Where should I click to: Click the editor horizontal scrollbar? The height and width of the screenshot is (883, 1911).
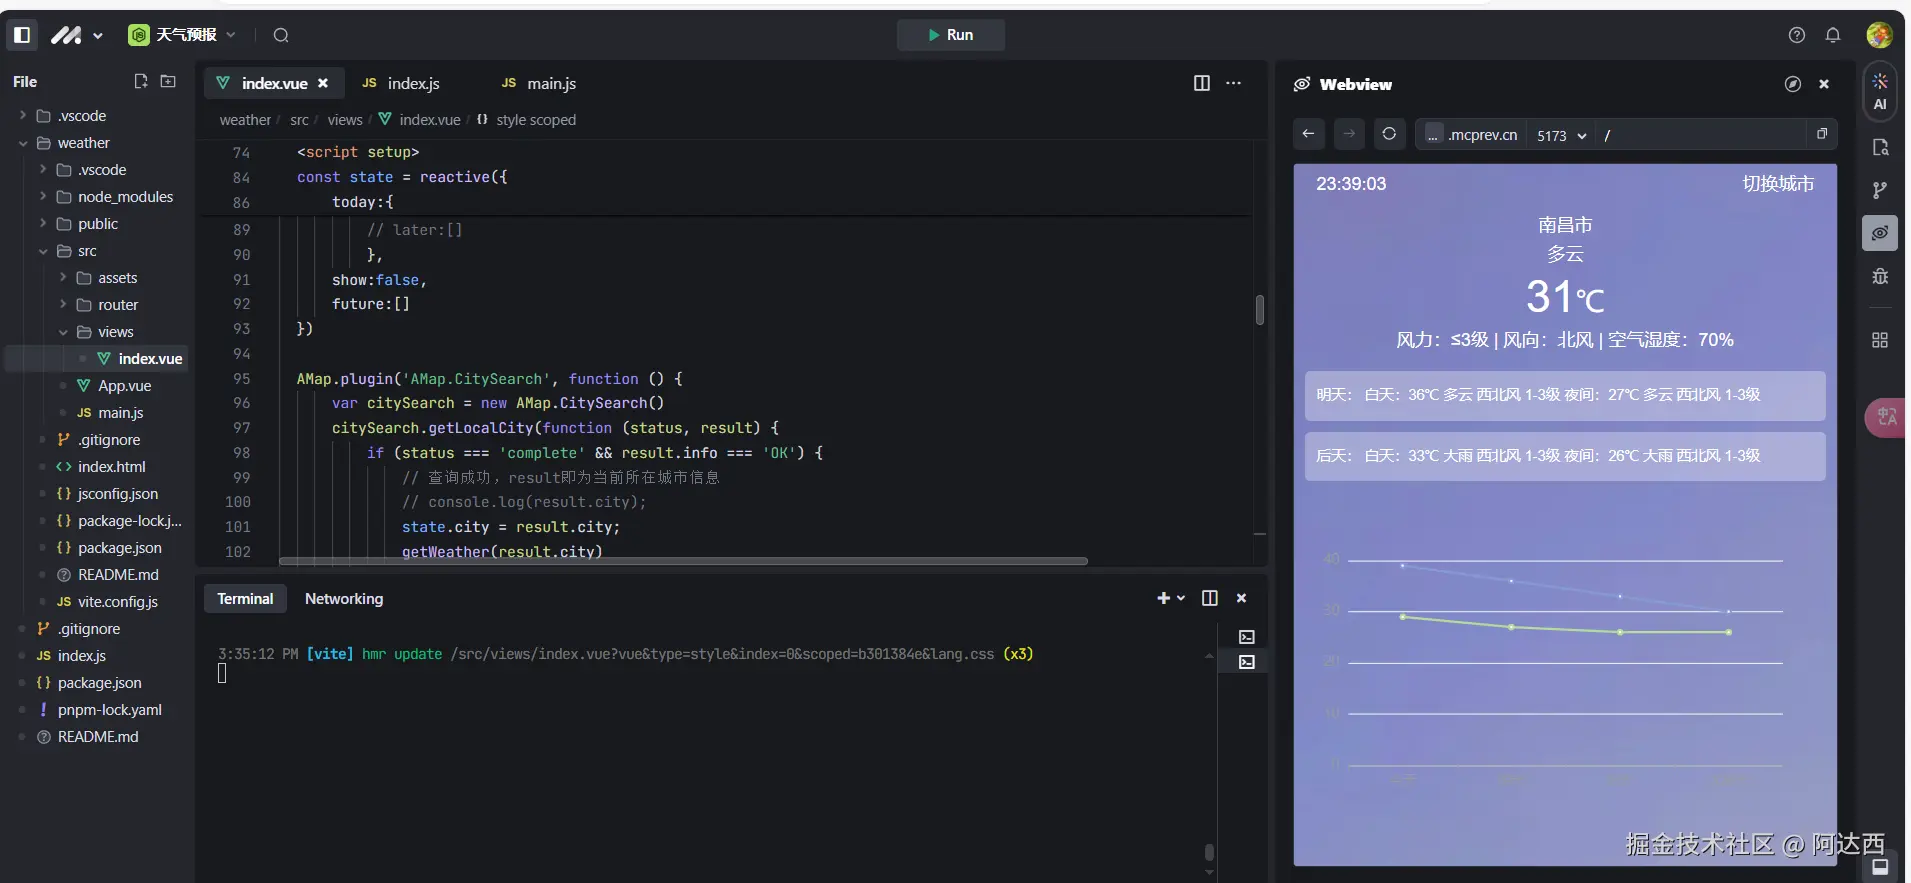click(683, 561)
